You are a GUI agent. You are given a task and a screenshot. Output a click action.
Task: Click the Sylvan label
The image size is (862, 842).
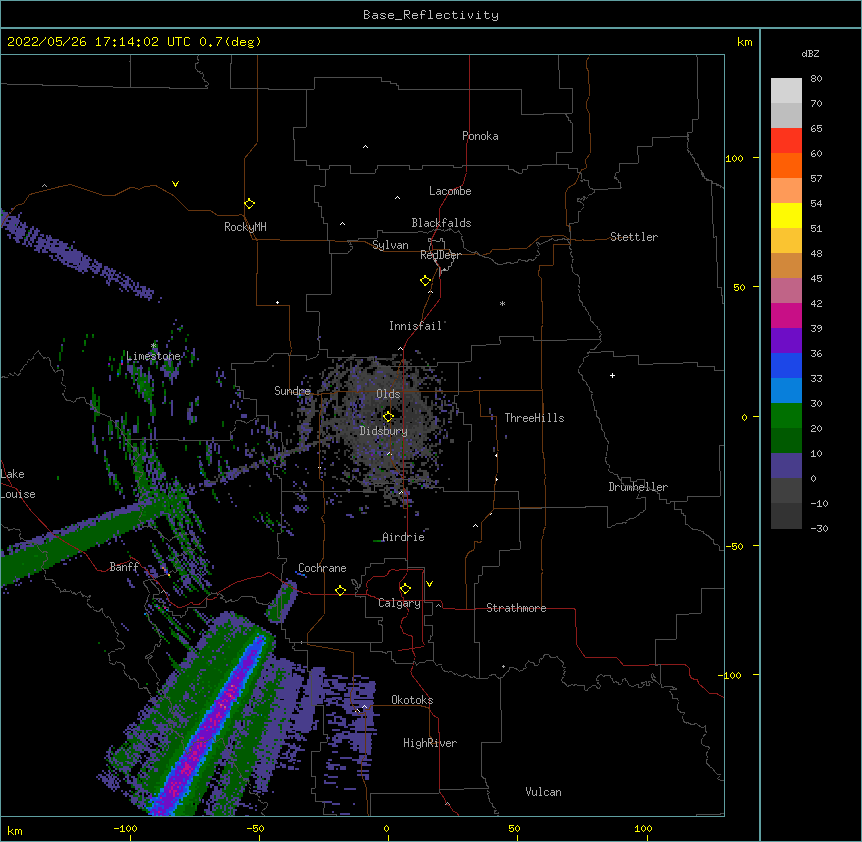click(390, 245)
